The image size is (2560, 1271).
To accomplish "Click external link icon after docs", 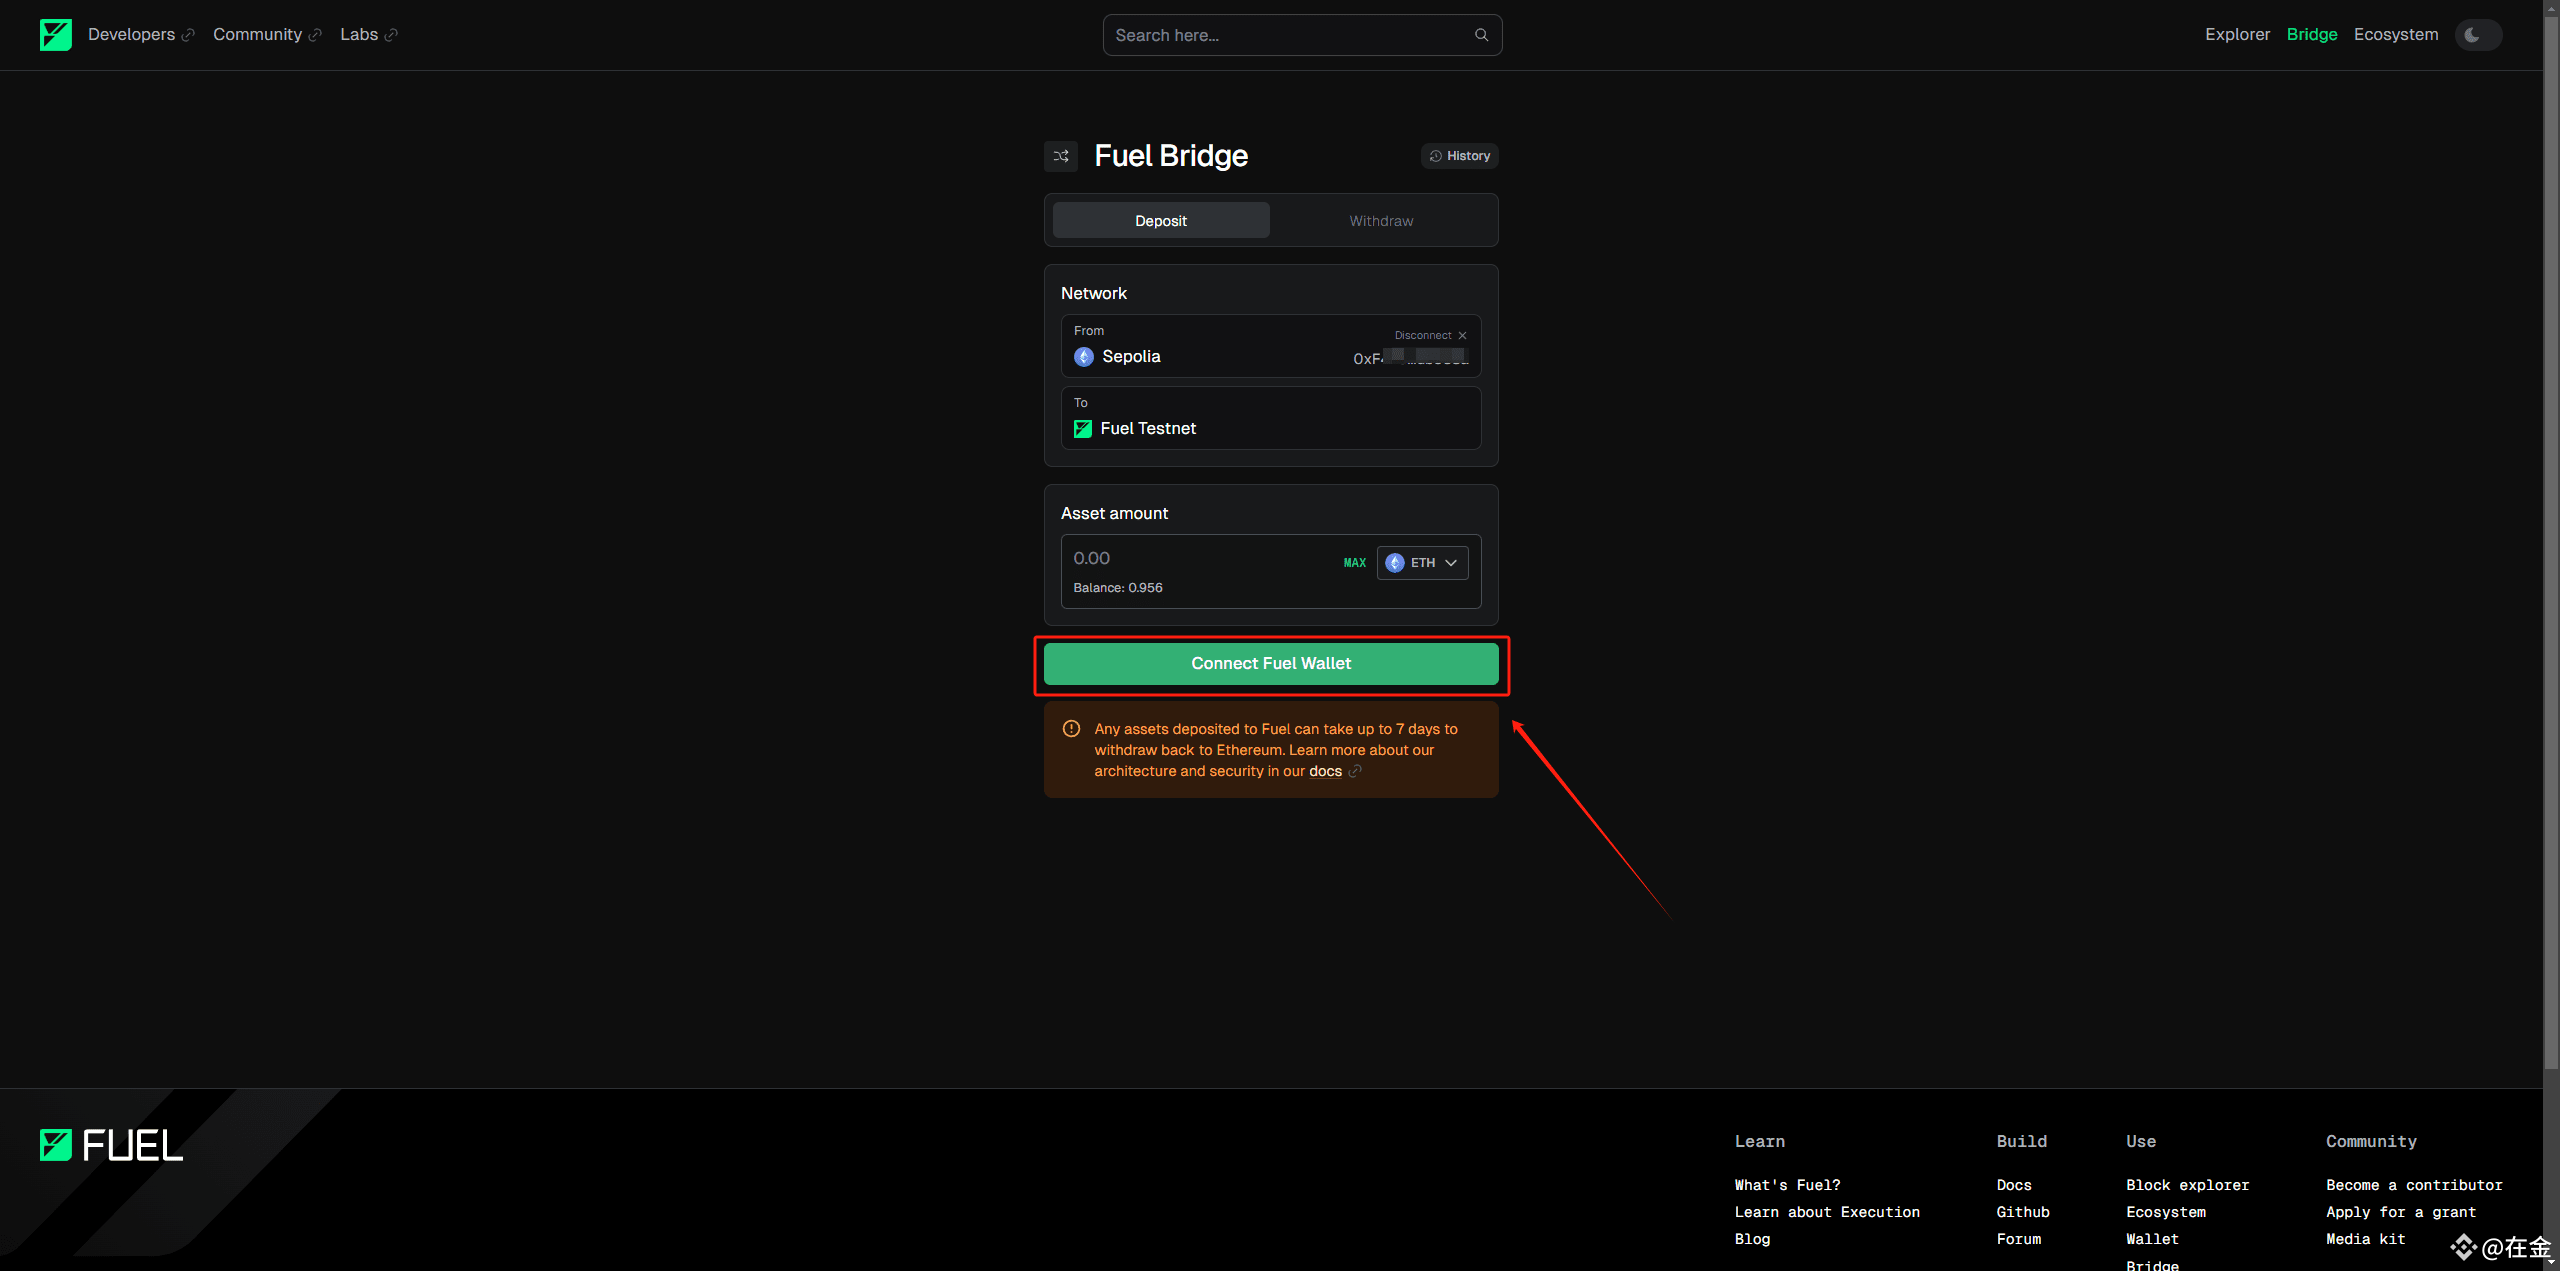I will pyautogui.click(x=1355, y=771).
